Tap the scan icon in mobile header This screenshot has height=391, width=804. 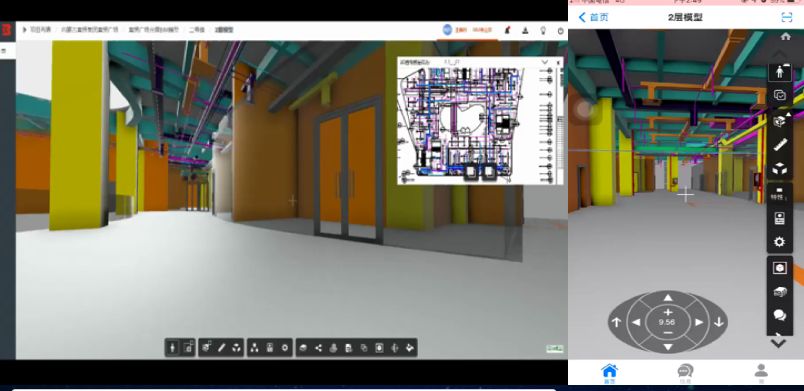click(x=786, y=17)
